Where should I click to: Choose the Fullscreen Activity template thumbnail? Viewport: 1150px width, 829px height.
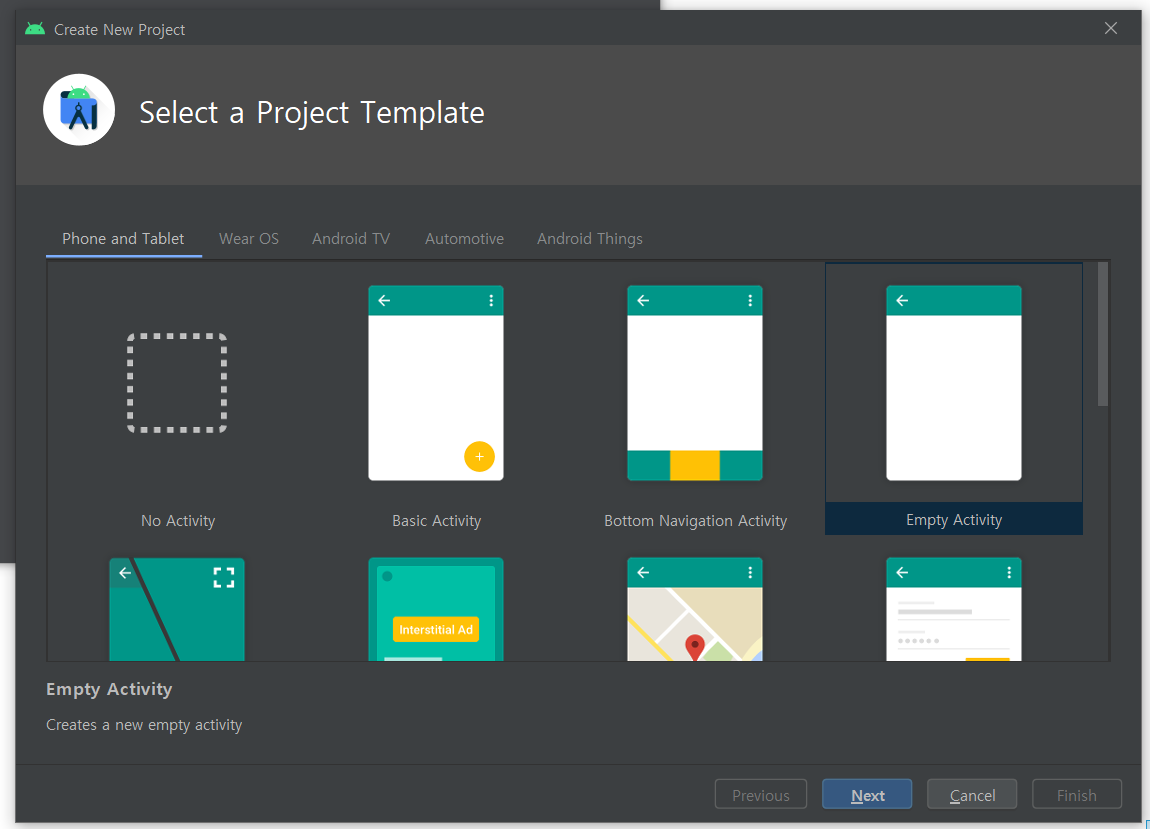coord(177,609)
